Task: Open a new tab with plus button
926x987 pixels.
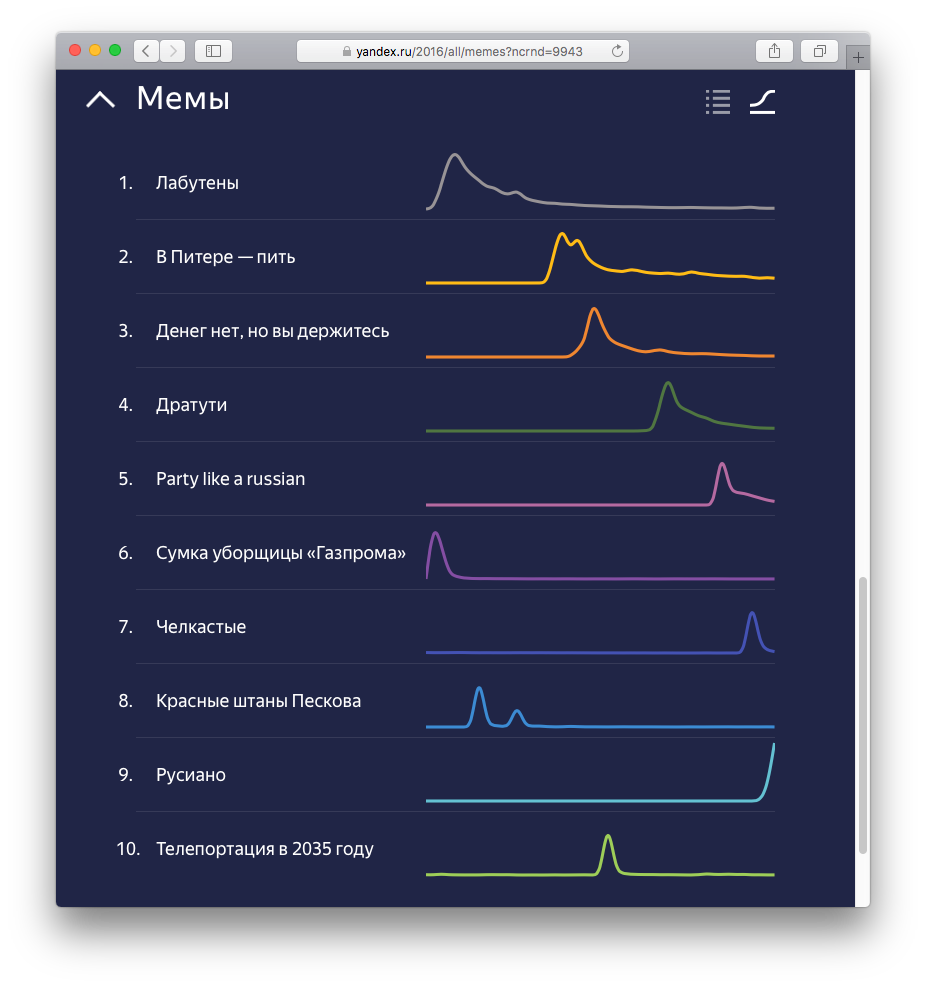Action: (857, 58)
